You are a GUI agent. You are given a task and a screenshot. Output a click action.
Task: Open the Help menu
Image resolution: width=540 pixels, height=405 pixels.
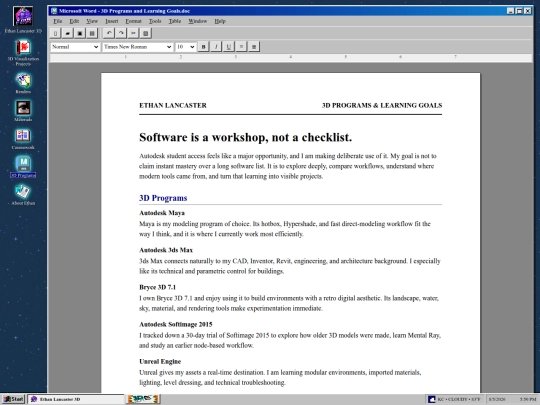[220, 21]
